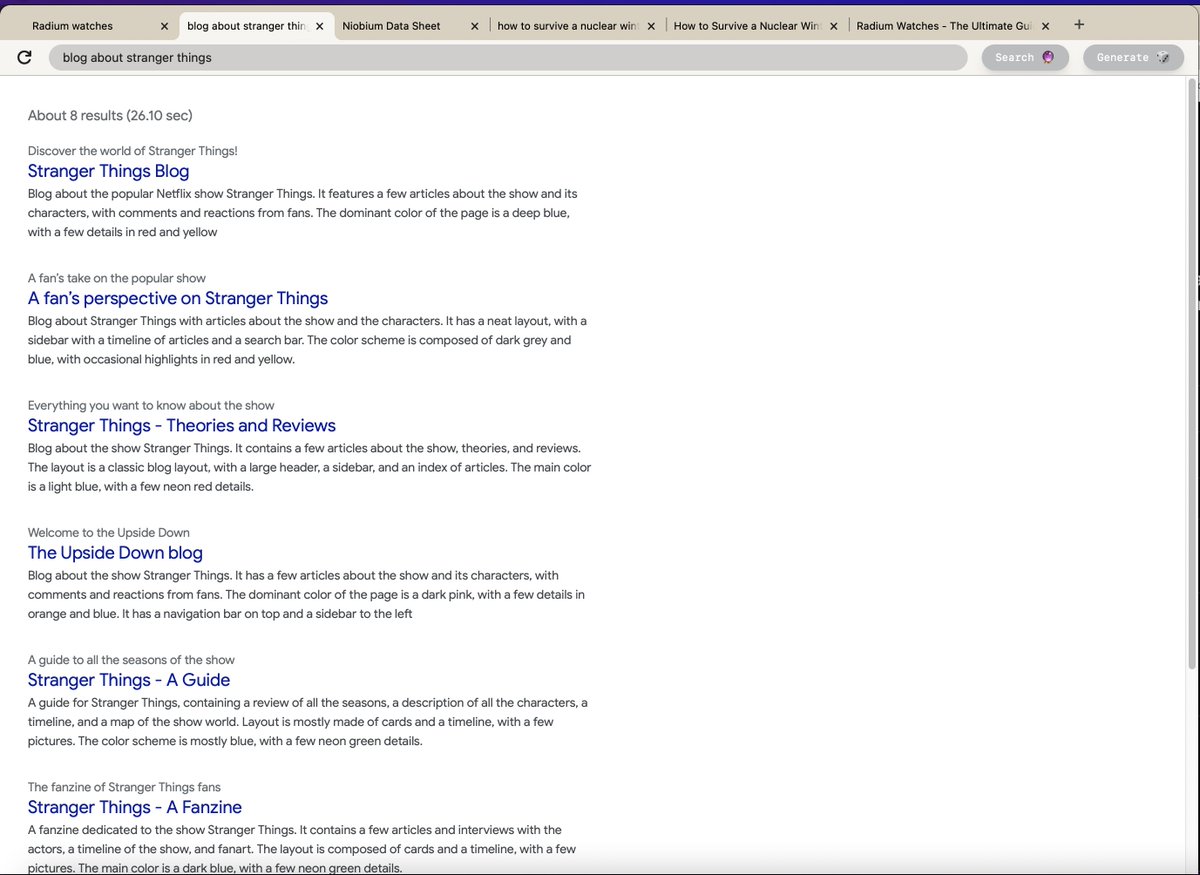
Task: Click 'Welcome to the Upside Down' caption
Action: click(x=109, y=532)
